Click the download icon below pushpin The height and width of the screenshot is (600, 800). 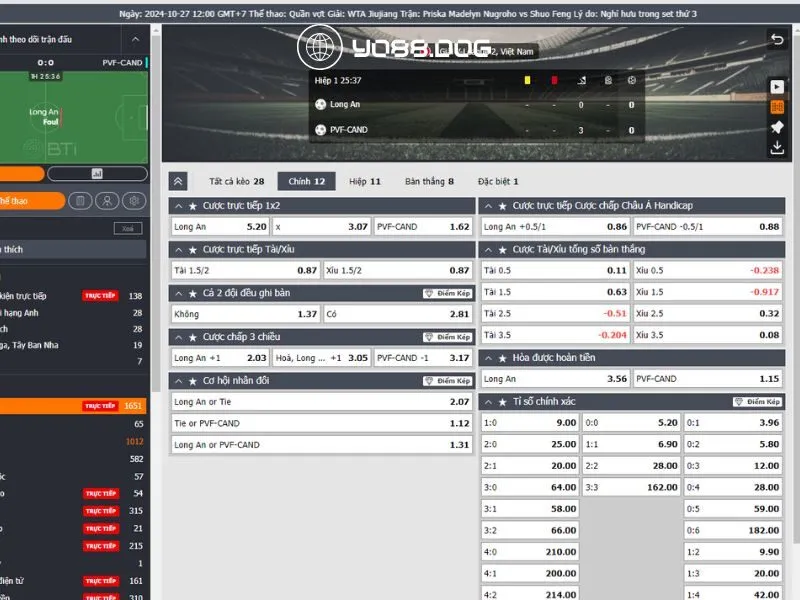pyautogui.click(x=777, y=148)
